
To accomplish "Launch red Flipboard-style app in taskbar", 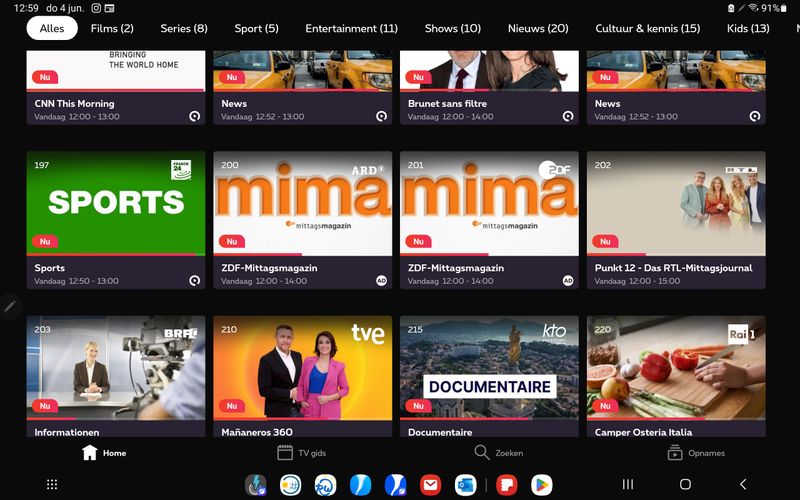I will 507,485.
